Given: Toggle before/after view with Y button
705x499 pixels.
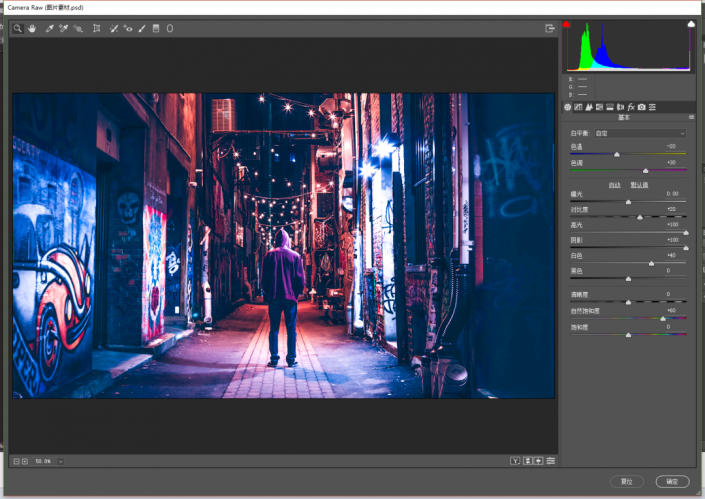Looking at the screenshot, I should coord(515,461).
